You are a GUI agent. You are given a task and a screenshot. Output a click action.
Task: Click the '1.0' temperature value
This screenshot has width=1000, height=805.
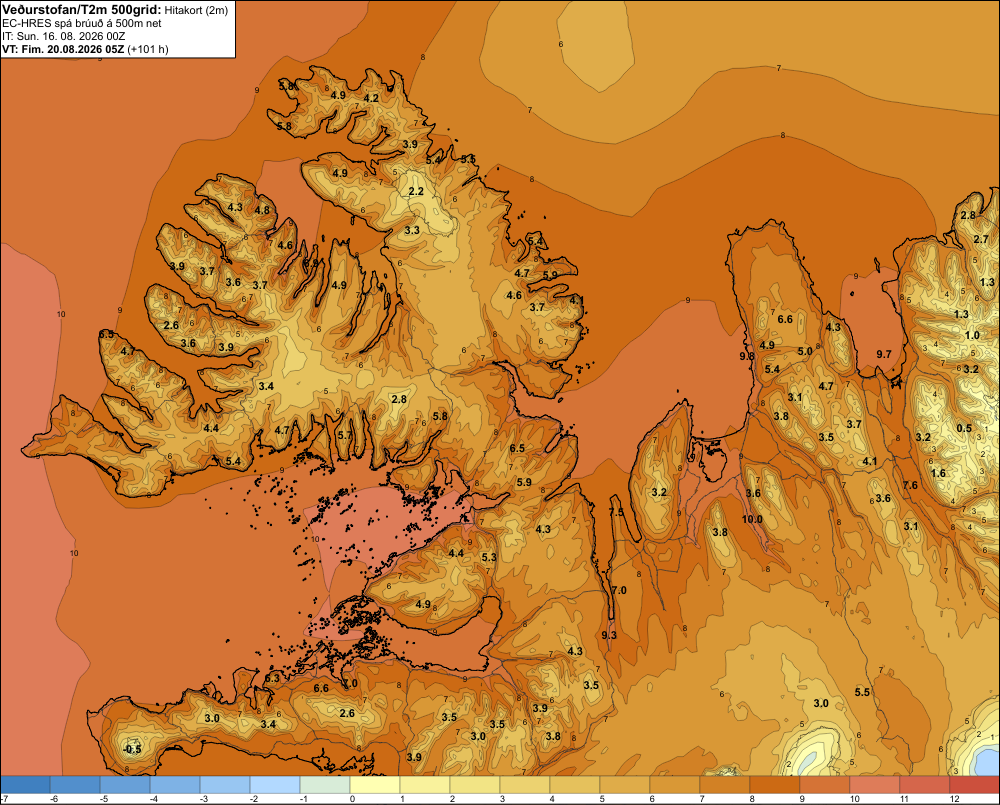coord(972,336)
